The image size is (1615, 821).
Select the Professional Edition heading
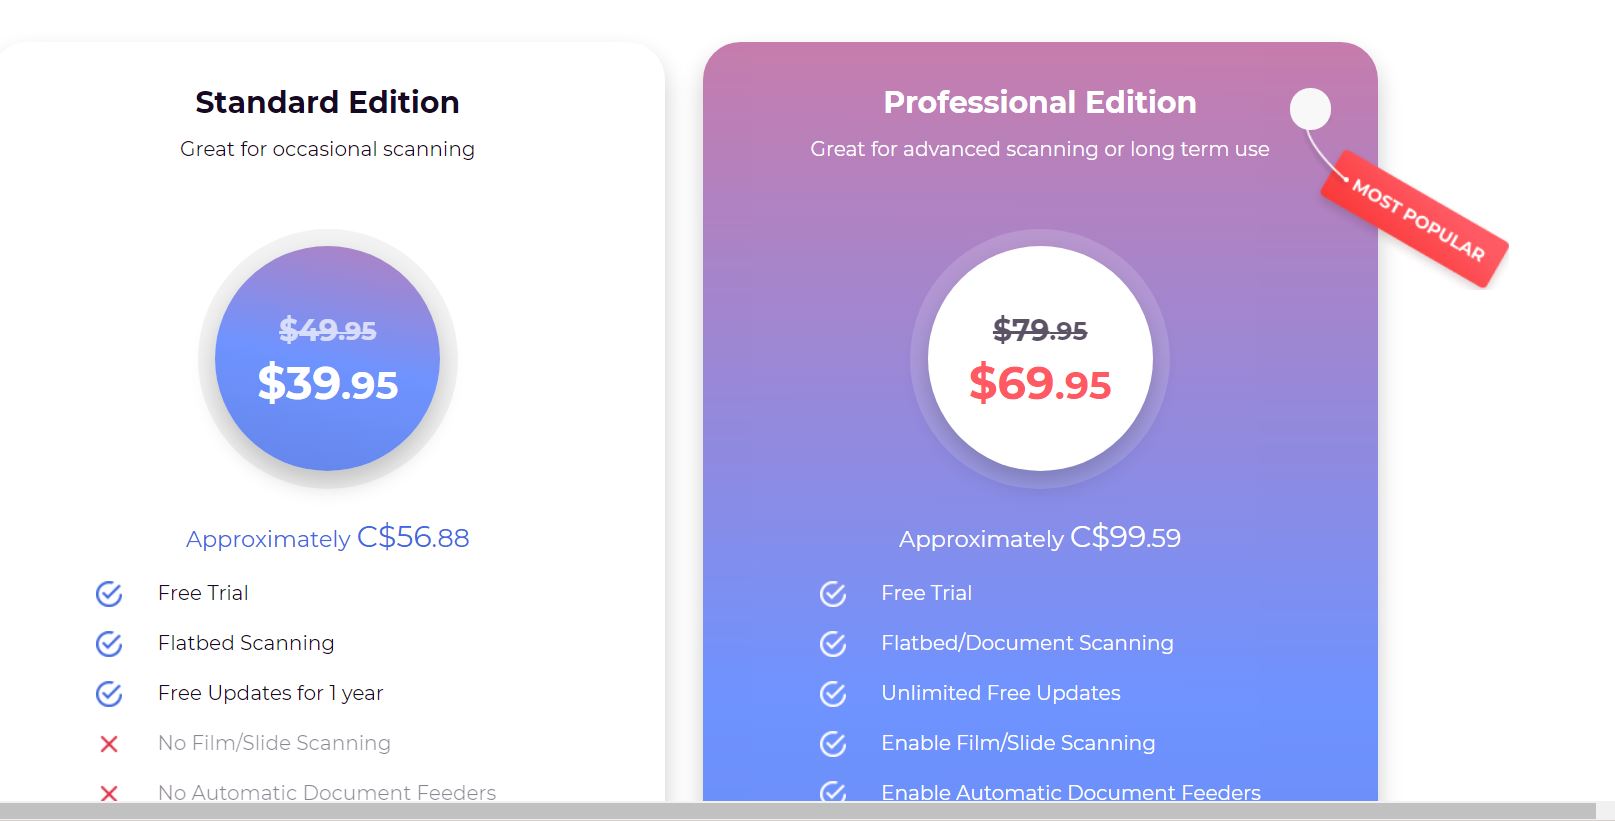coord(1040,102)
